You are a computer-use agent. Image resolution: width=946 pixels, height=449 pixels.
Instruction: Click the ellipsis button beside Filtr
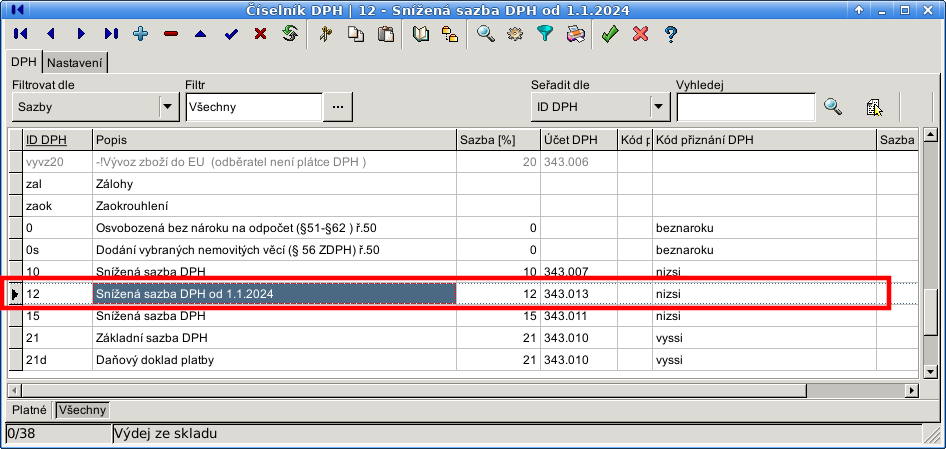point(338,106)
